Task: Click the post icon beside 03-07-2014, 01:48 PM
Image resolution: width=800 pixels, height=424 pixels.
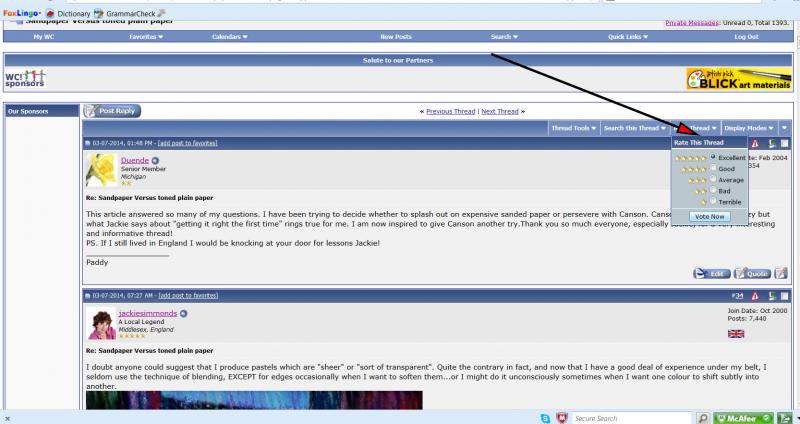Action: [88, 143]
